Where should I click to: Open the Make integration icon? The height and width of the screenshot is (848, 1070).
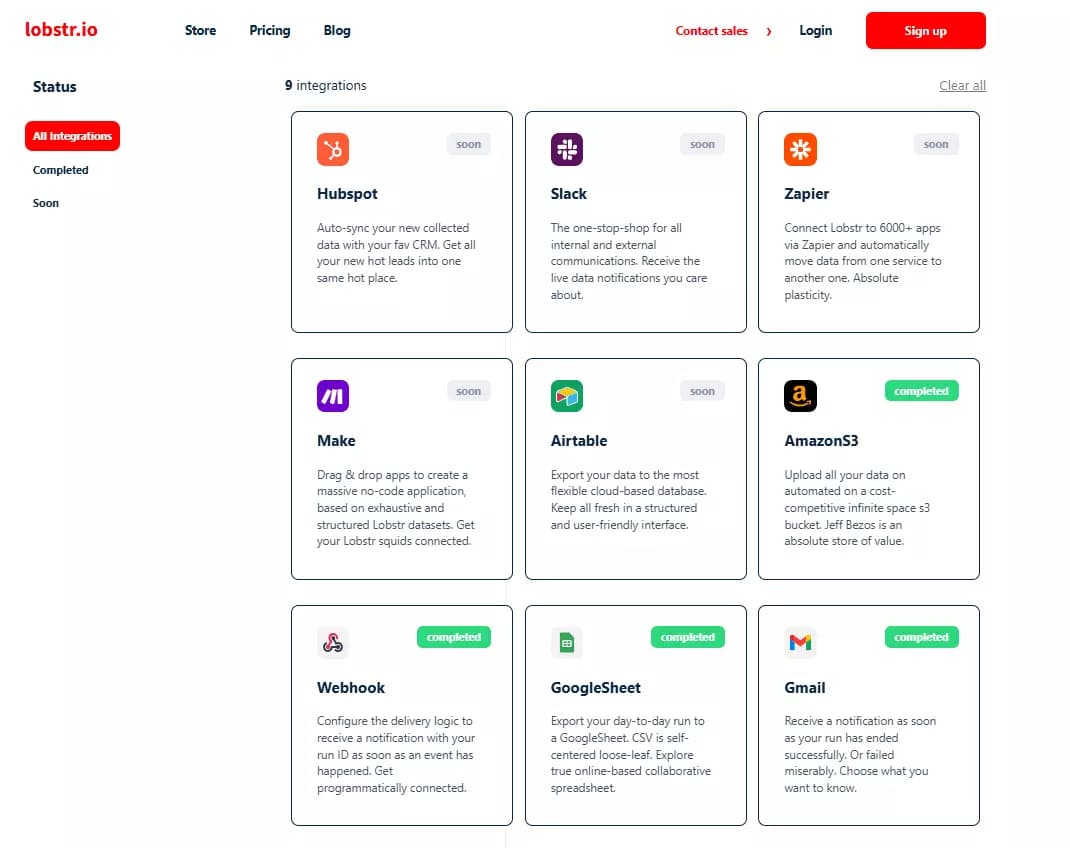pyautogui.click(x=333, y=395)
